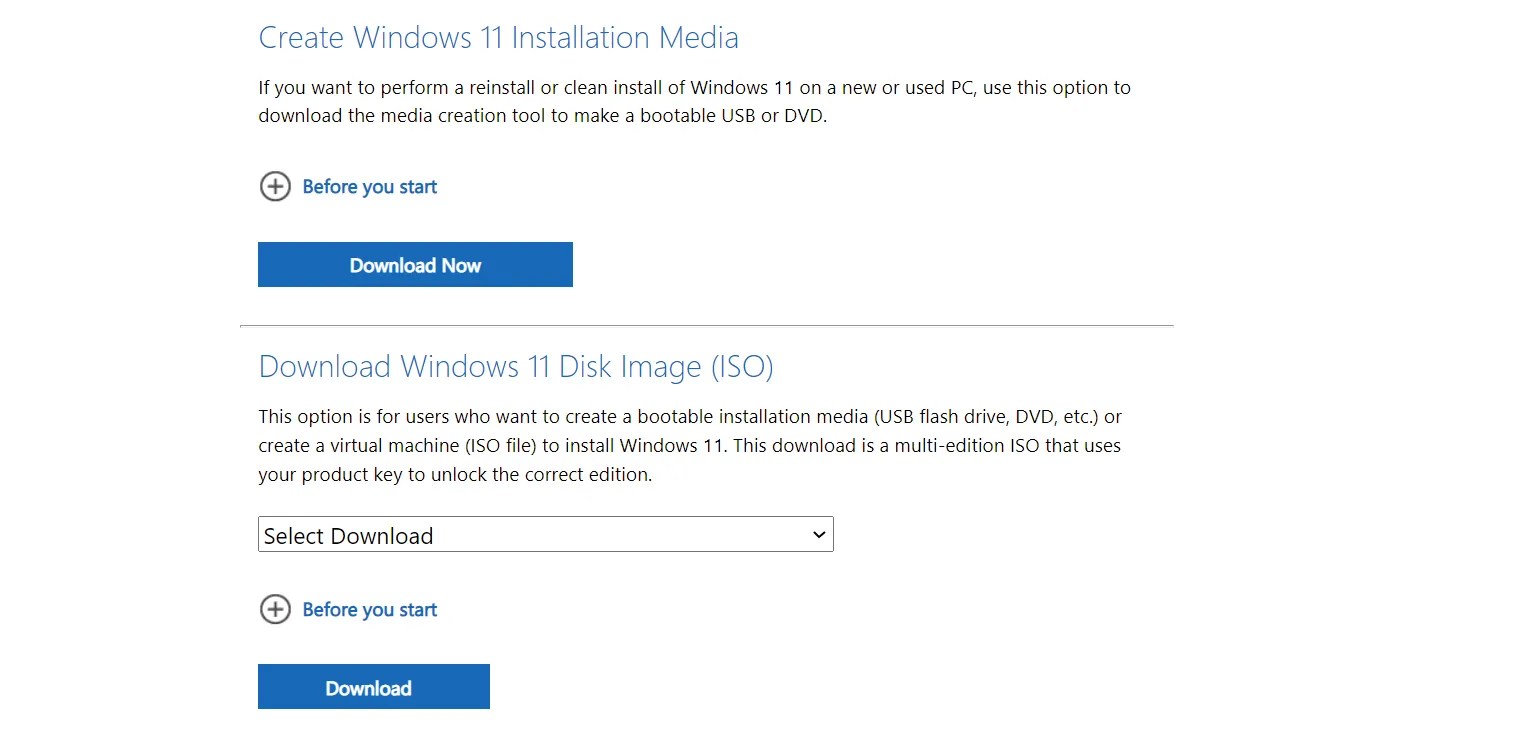Viewport: 1529px width, 740px height.
Task: Click Download under the ISO section
Action: pyautogui.click(x=373, y=686)
